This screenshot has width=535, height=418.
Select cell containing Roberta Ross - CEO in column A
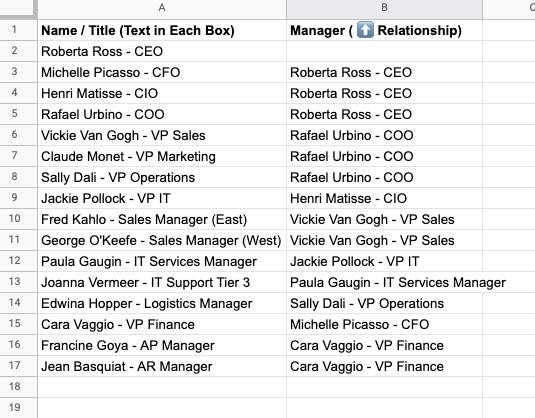click(x=162, y=51)
